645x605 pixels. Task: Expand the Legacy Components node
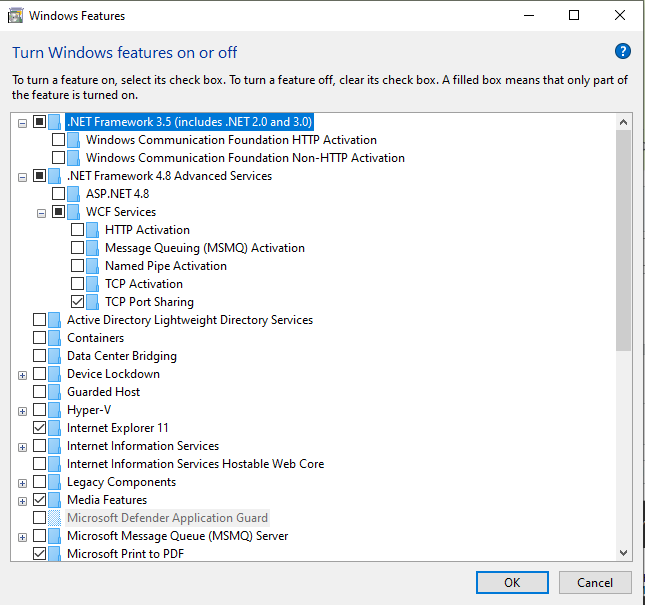23,483
